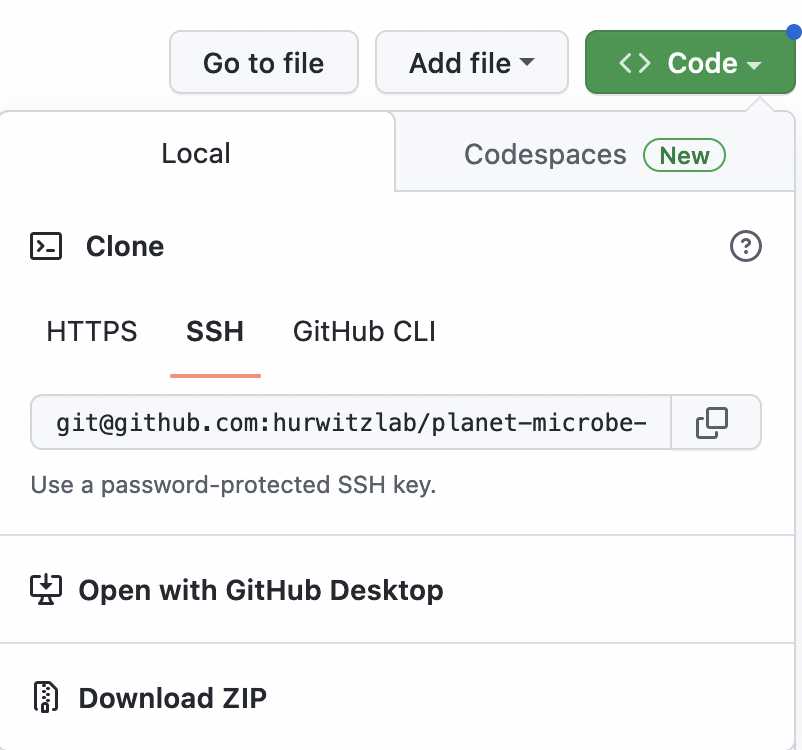Viewport: 802px width, 750px height.
Task: Click the GitHub Desktop download icon
Action: click(x=46, y=590)
